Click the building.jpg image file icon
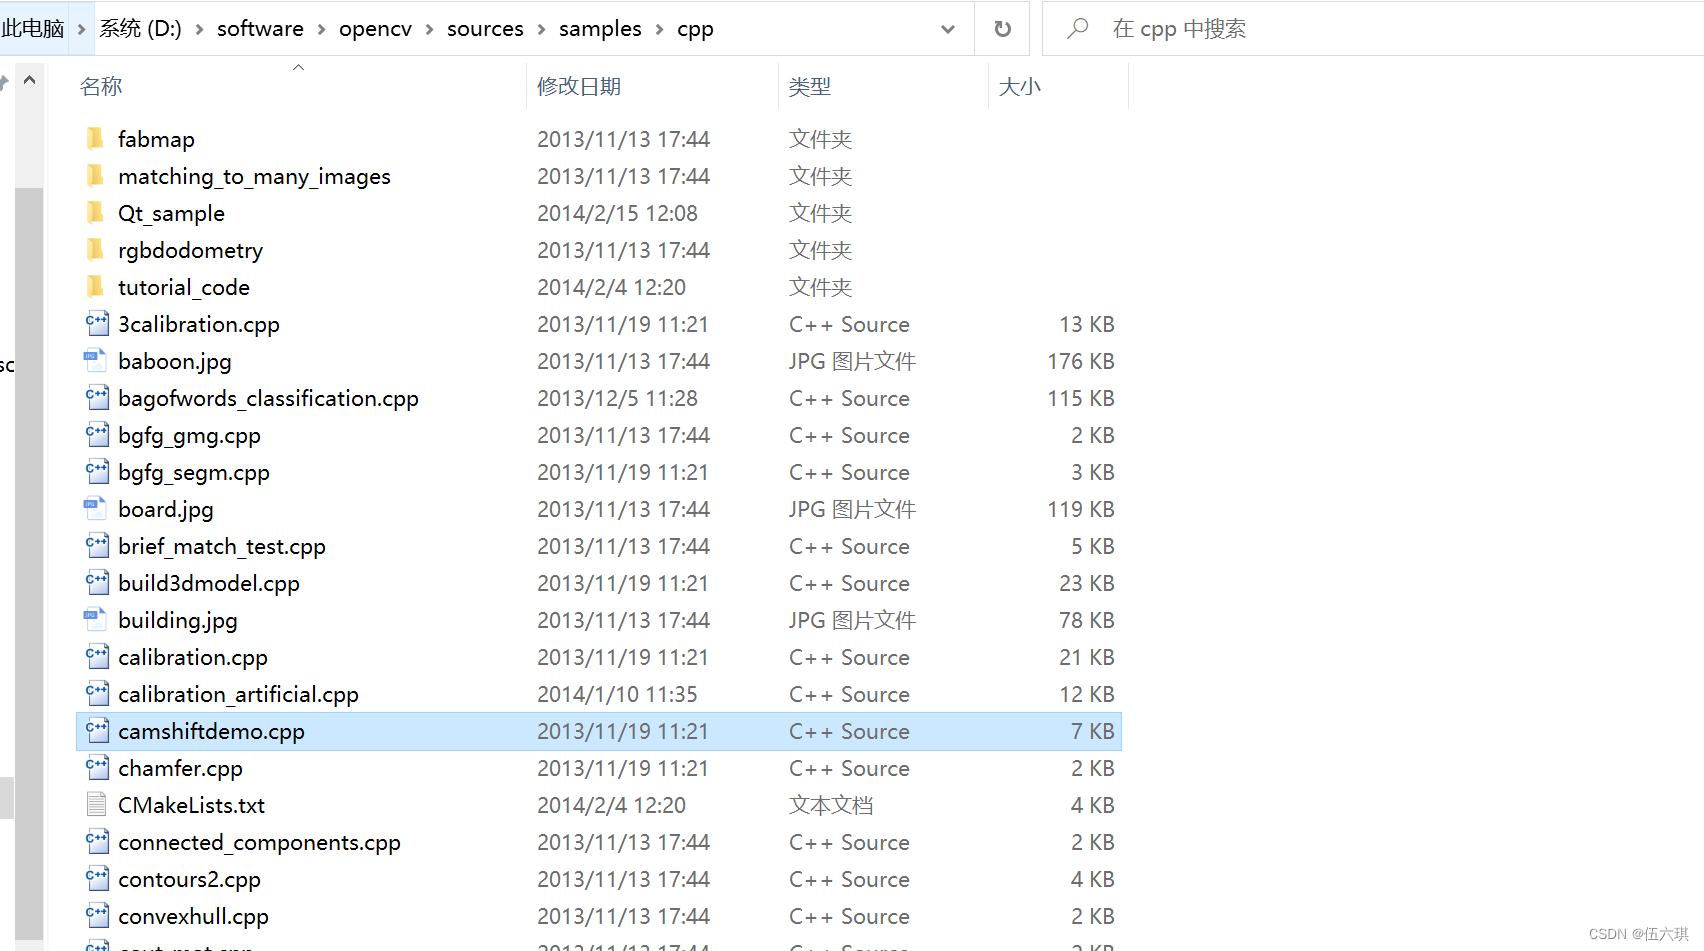Image resolution: width=1704 pixels, height=951 pixels. point(96,619)
